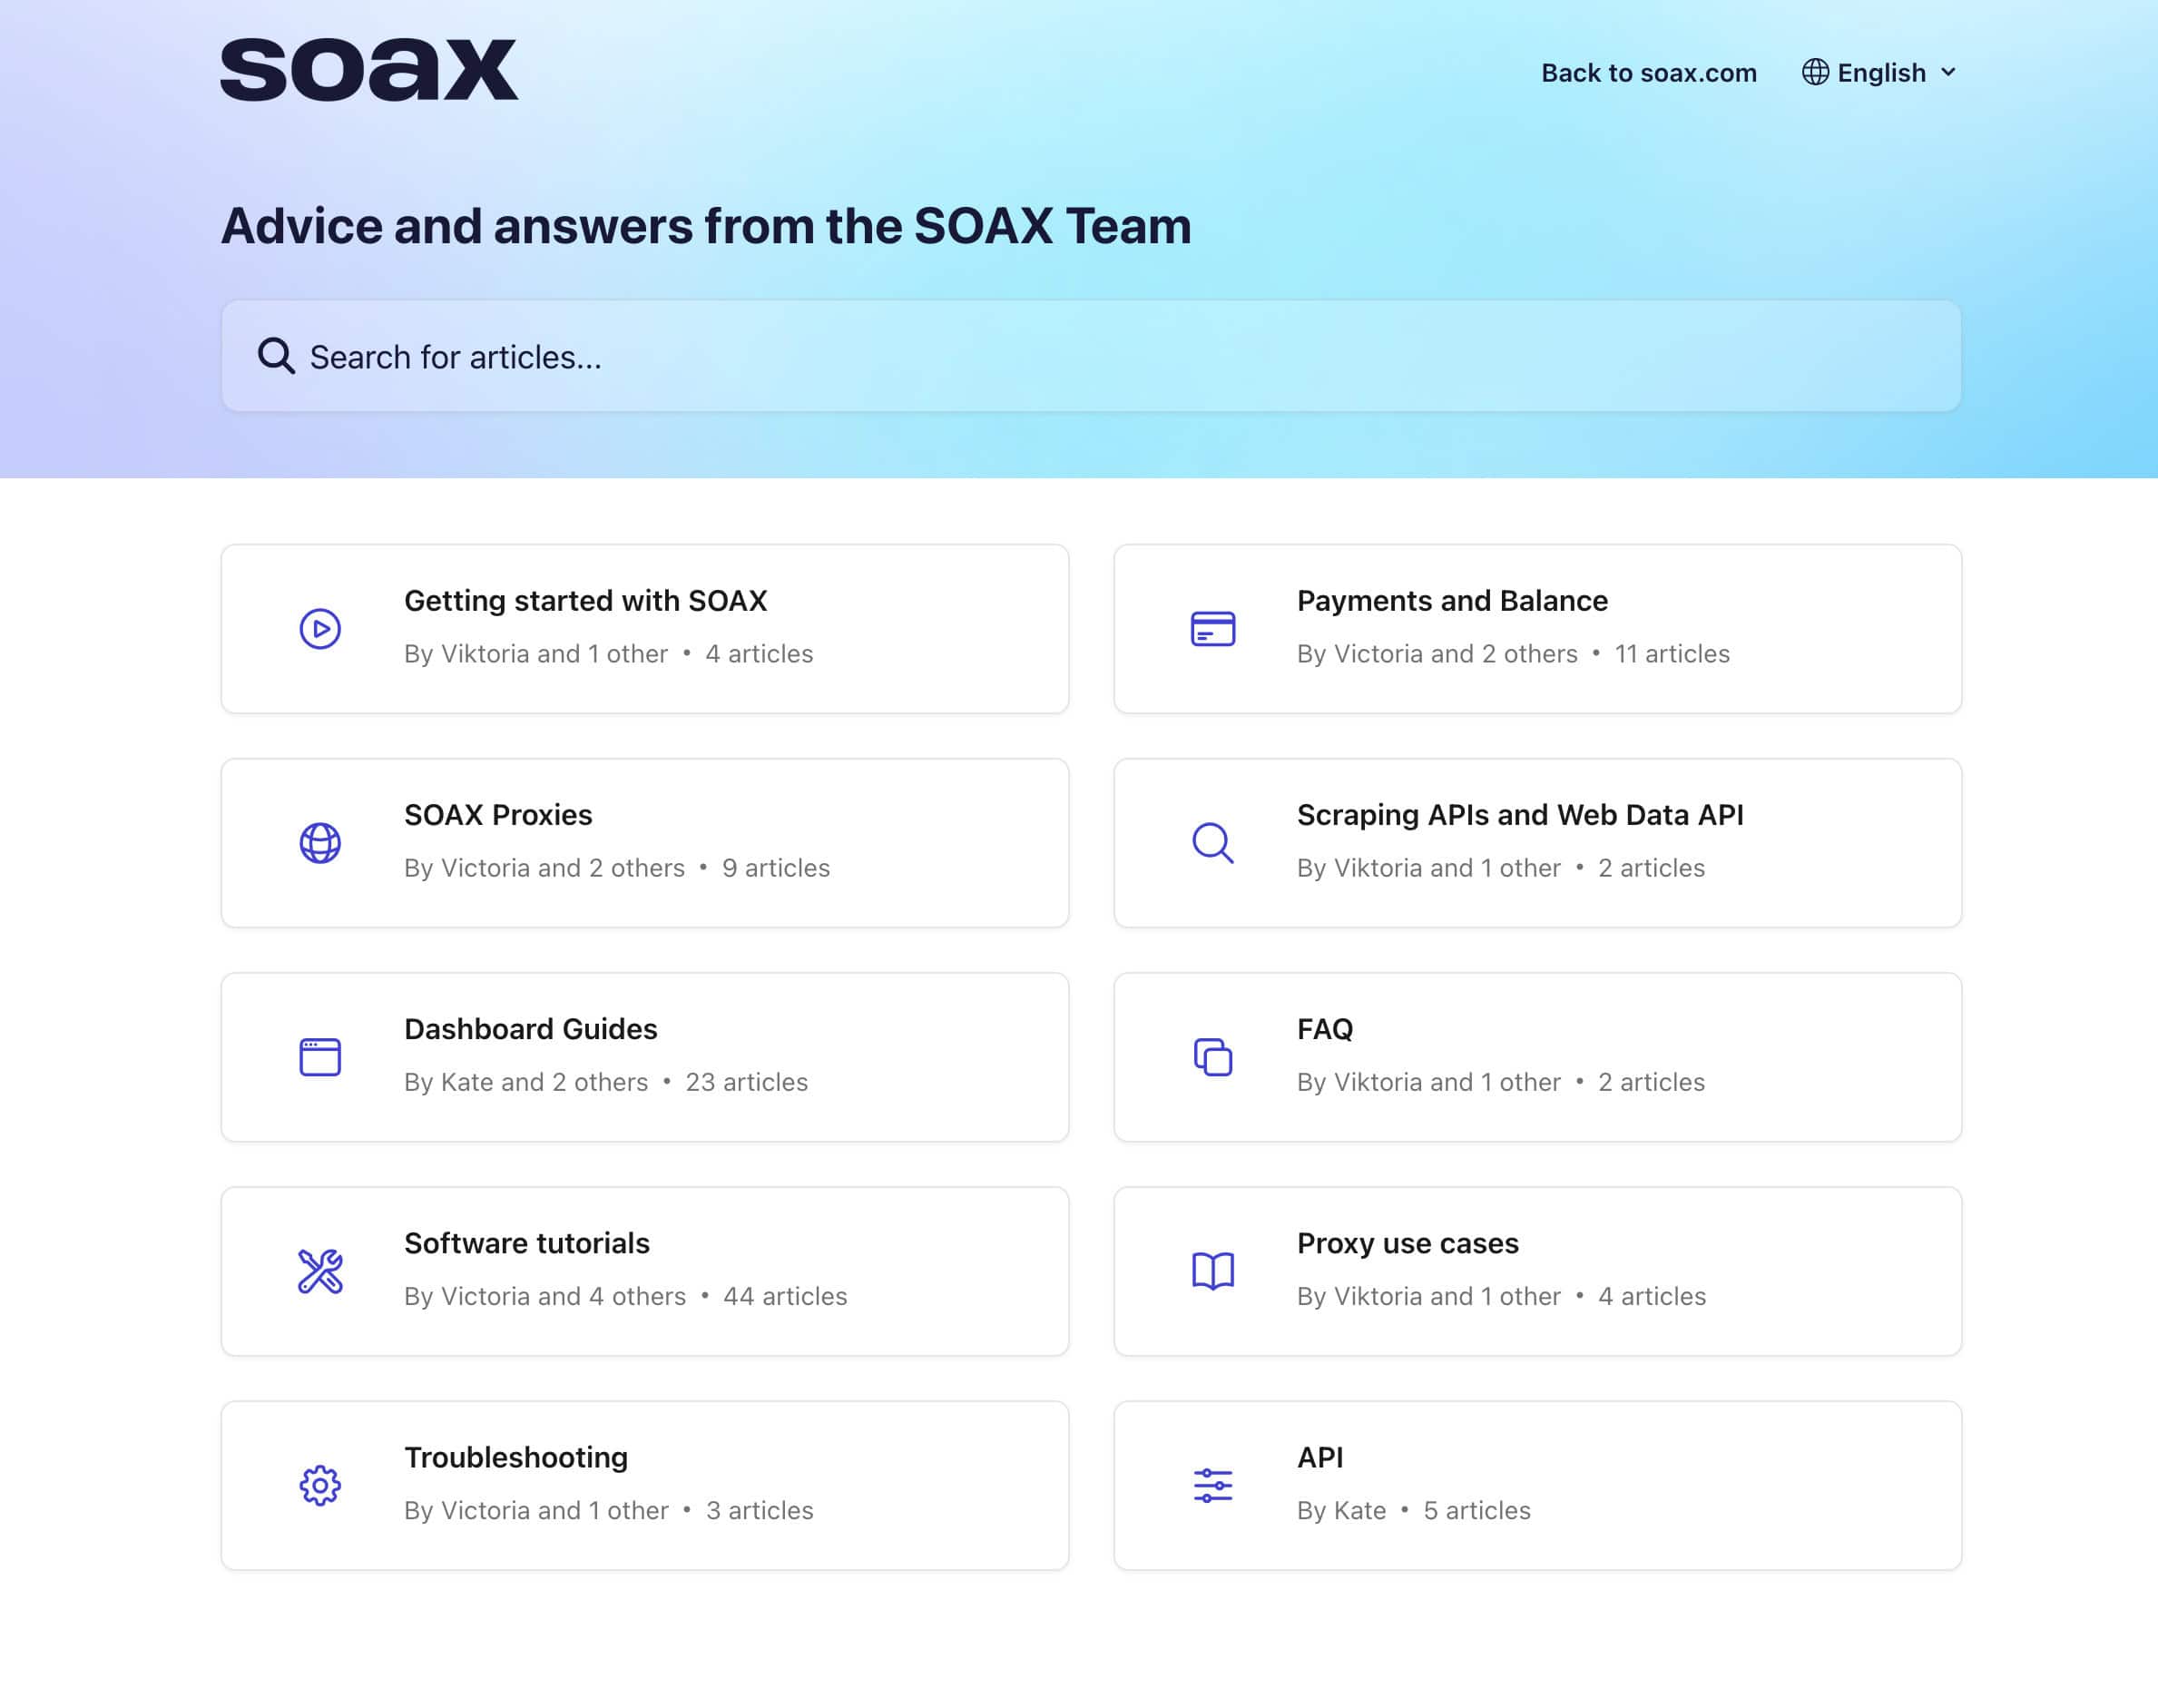Screen dimensions: 2158x1708
Task: Click the '11 articles' text under Payments
Action: pyautogui.click(x=1672, y=653)
